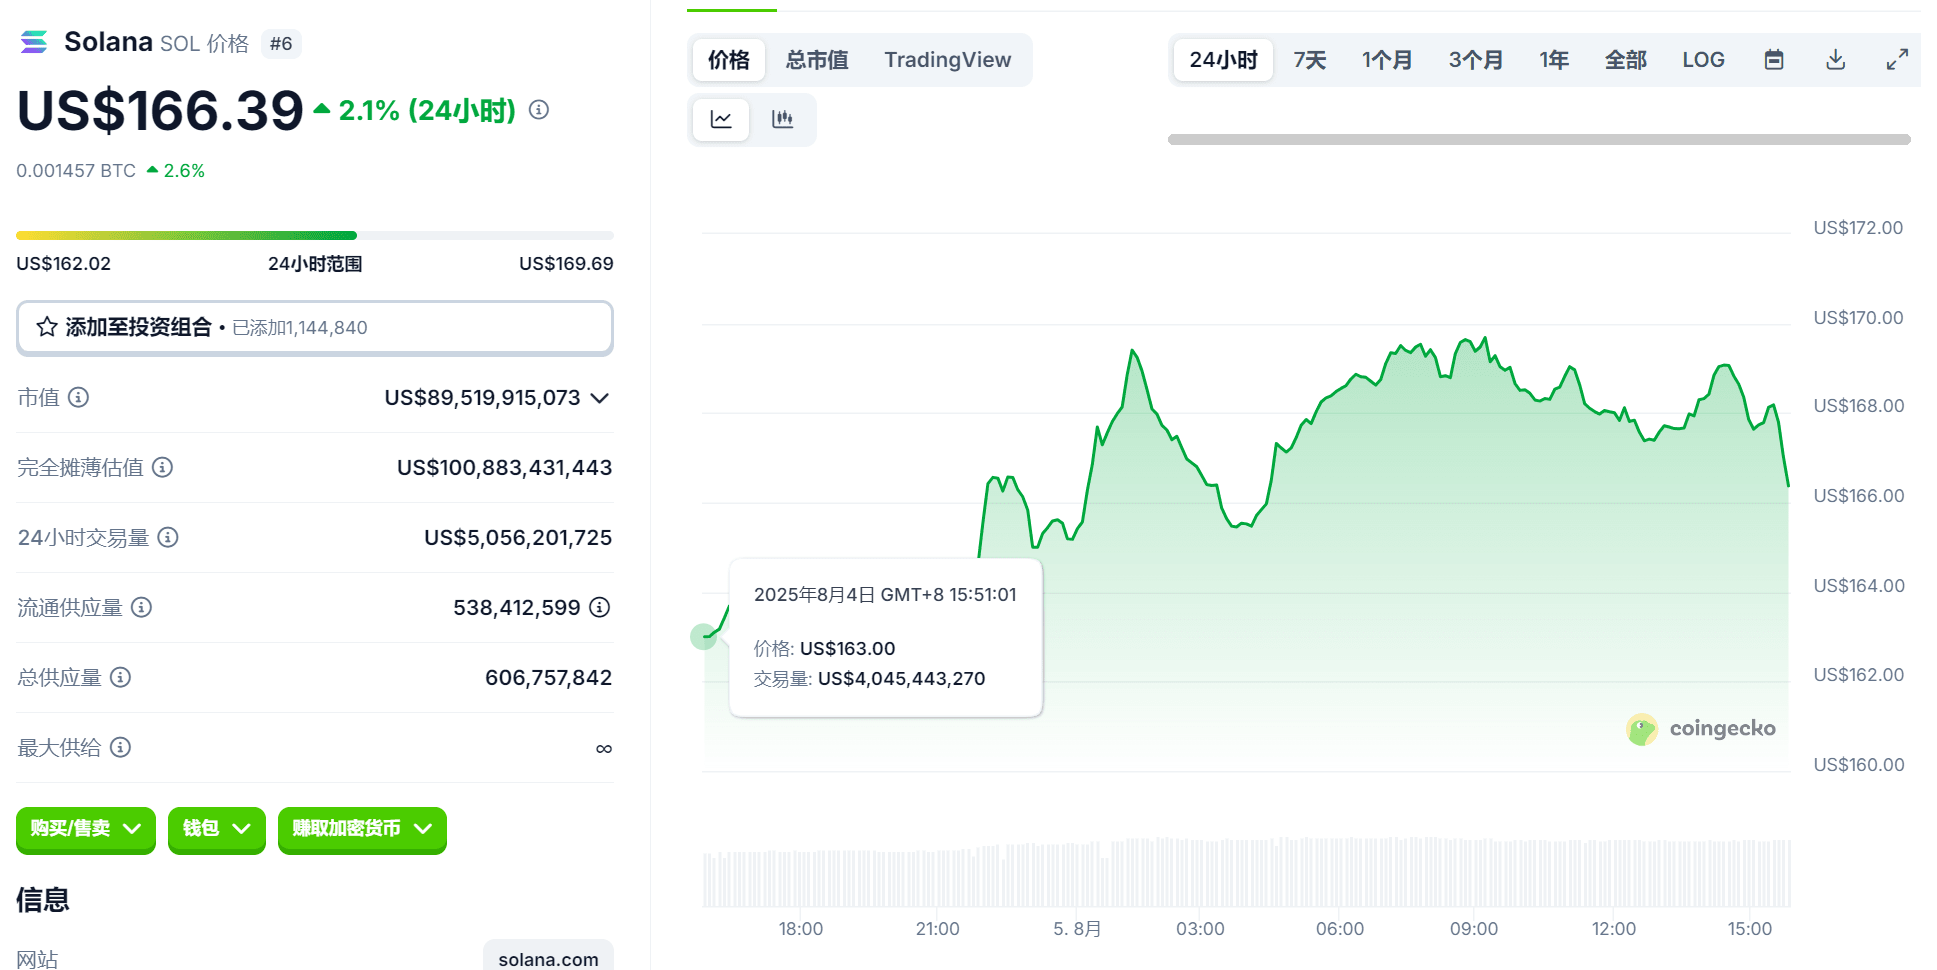Click the horizontal chart scrollbar

1539,140
